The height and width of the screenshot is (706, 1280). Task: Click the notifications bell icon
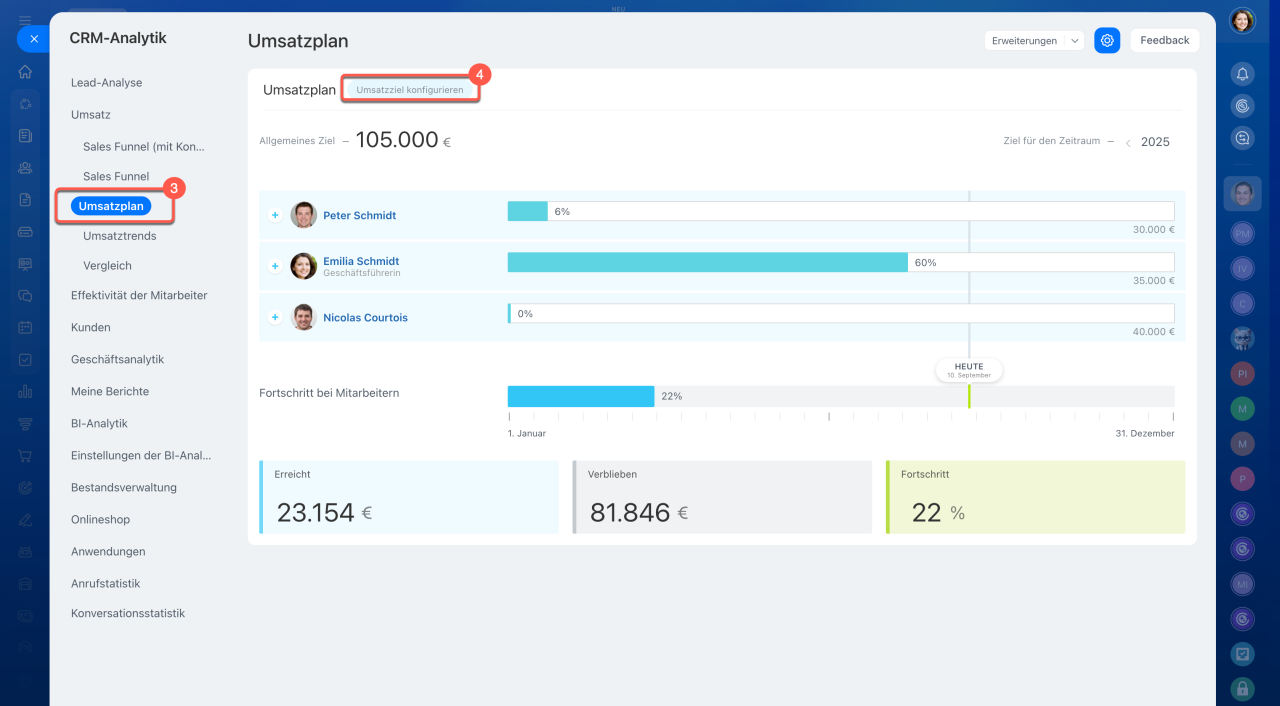[1242, 74]
